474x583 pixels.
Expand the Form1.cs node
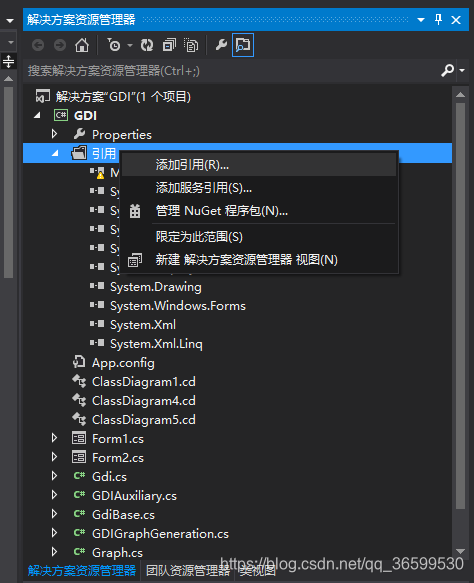click(x=54, y=438)
